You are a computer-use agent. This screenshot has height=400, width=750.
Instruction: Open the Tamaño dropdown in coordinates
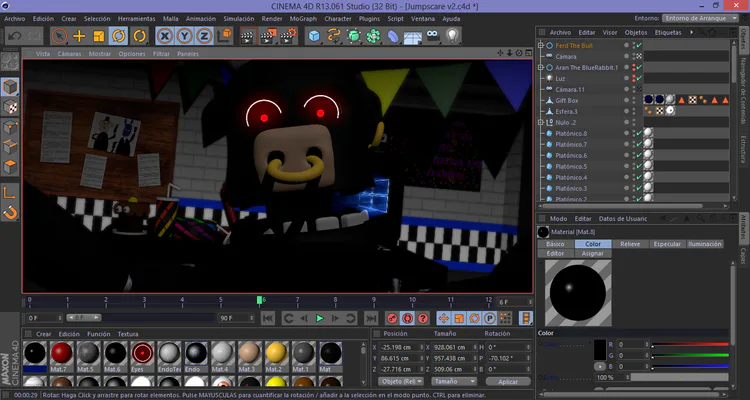click(x=454, y=381)
